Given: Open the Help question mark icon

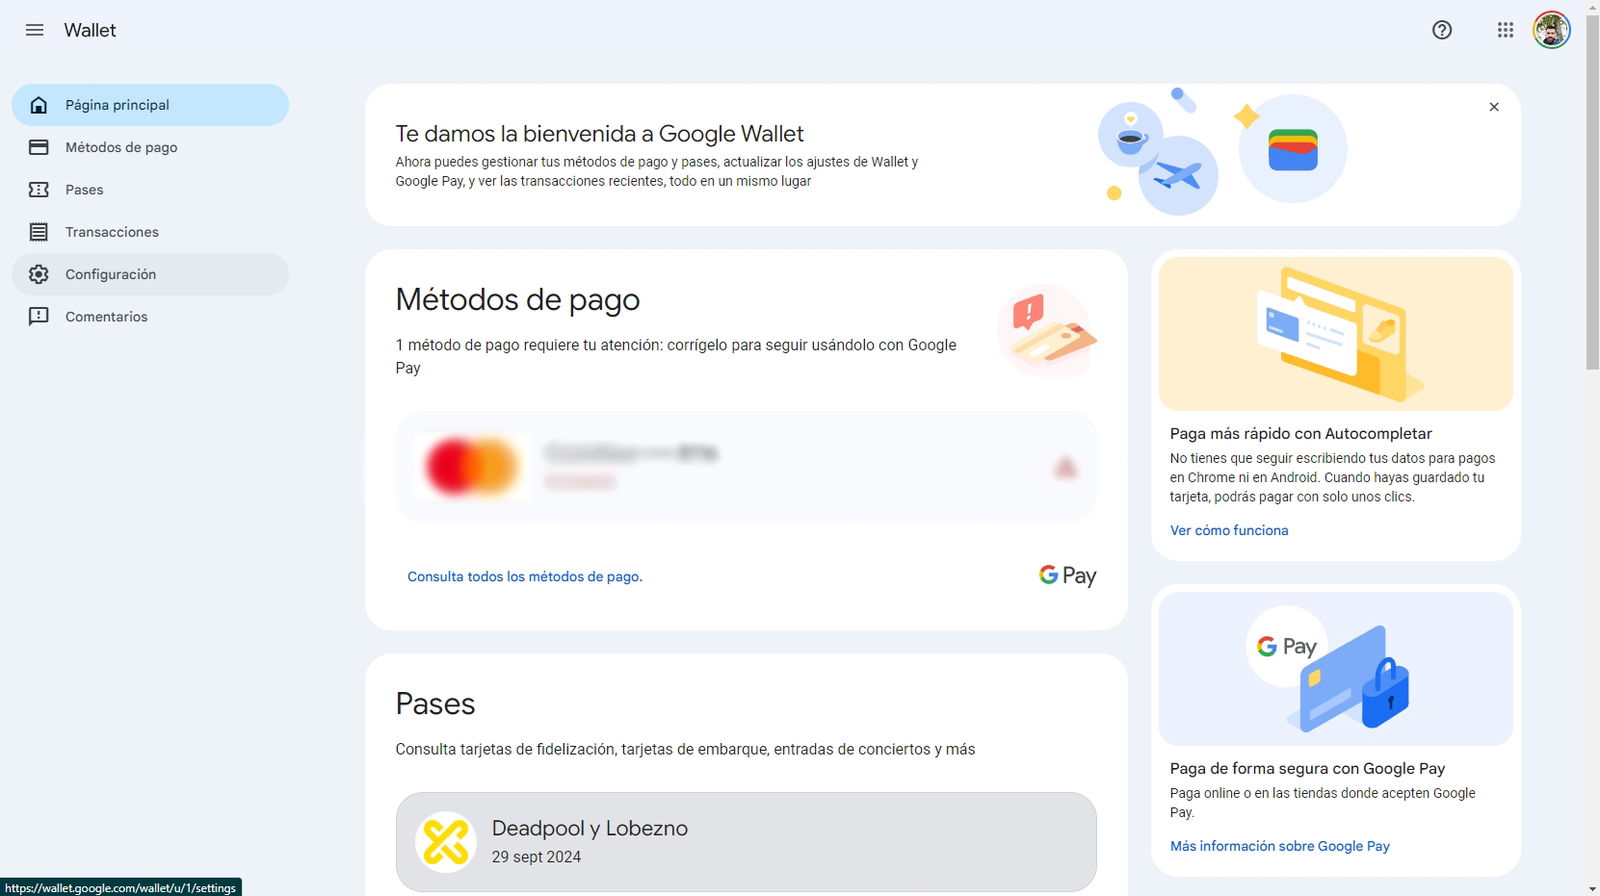Looking at the screenshot, I should tap(1442, 30).
